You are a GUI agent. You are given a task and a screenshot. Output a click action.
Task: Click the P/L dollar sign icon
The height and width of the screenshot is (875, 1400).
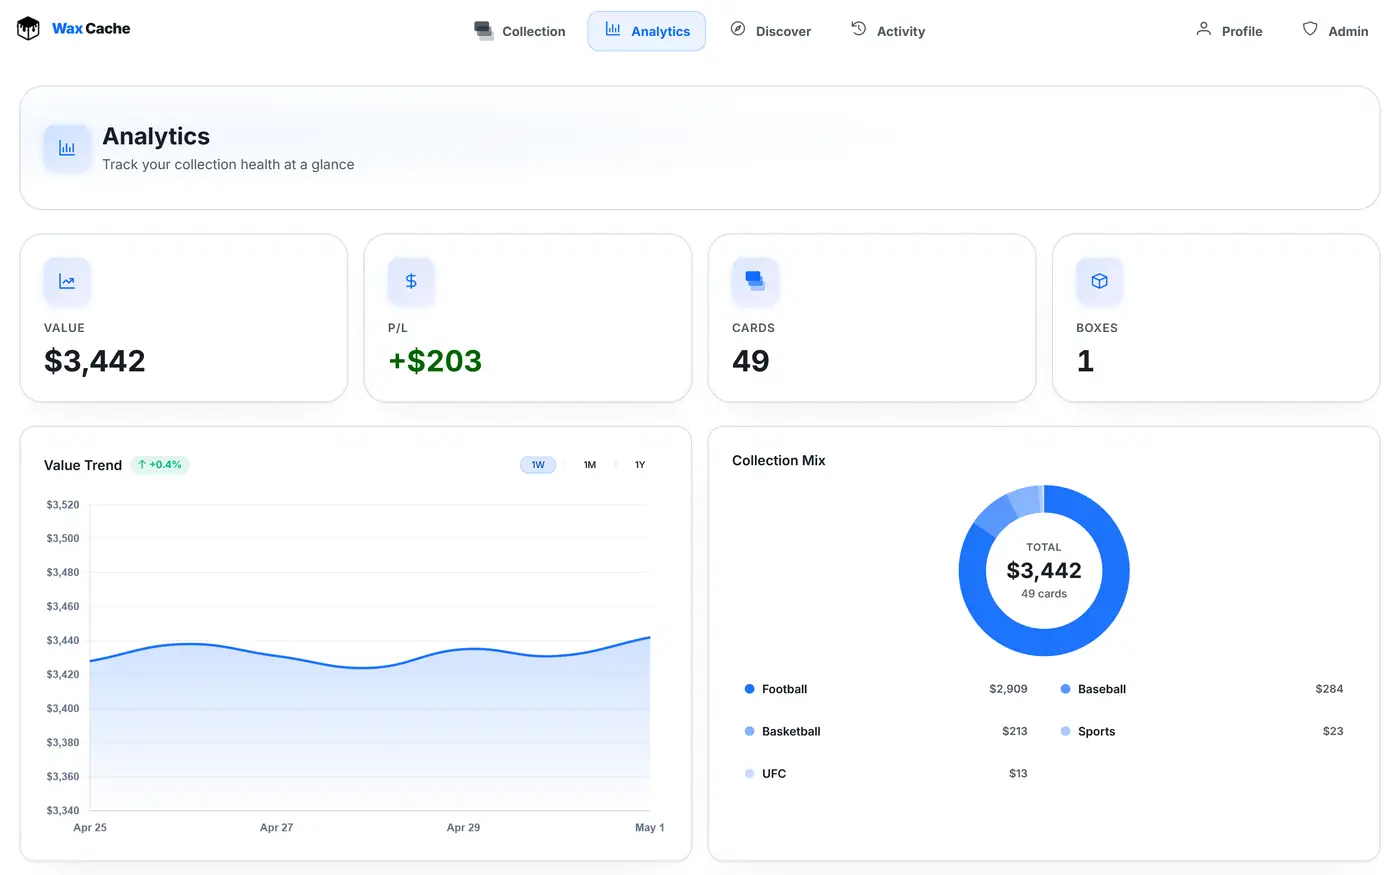[411, 281]
